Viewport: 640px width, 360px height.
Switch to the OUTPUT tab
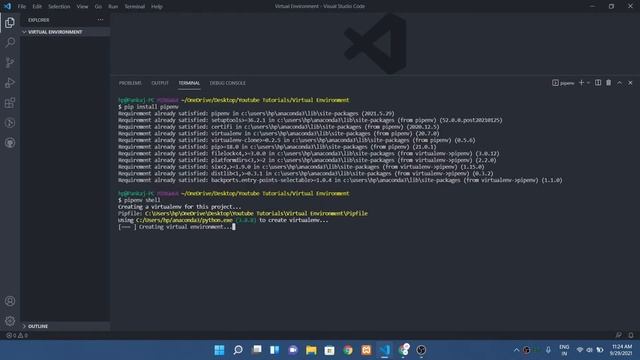(160, 83)
